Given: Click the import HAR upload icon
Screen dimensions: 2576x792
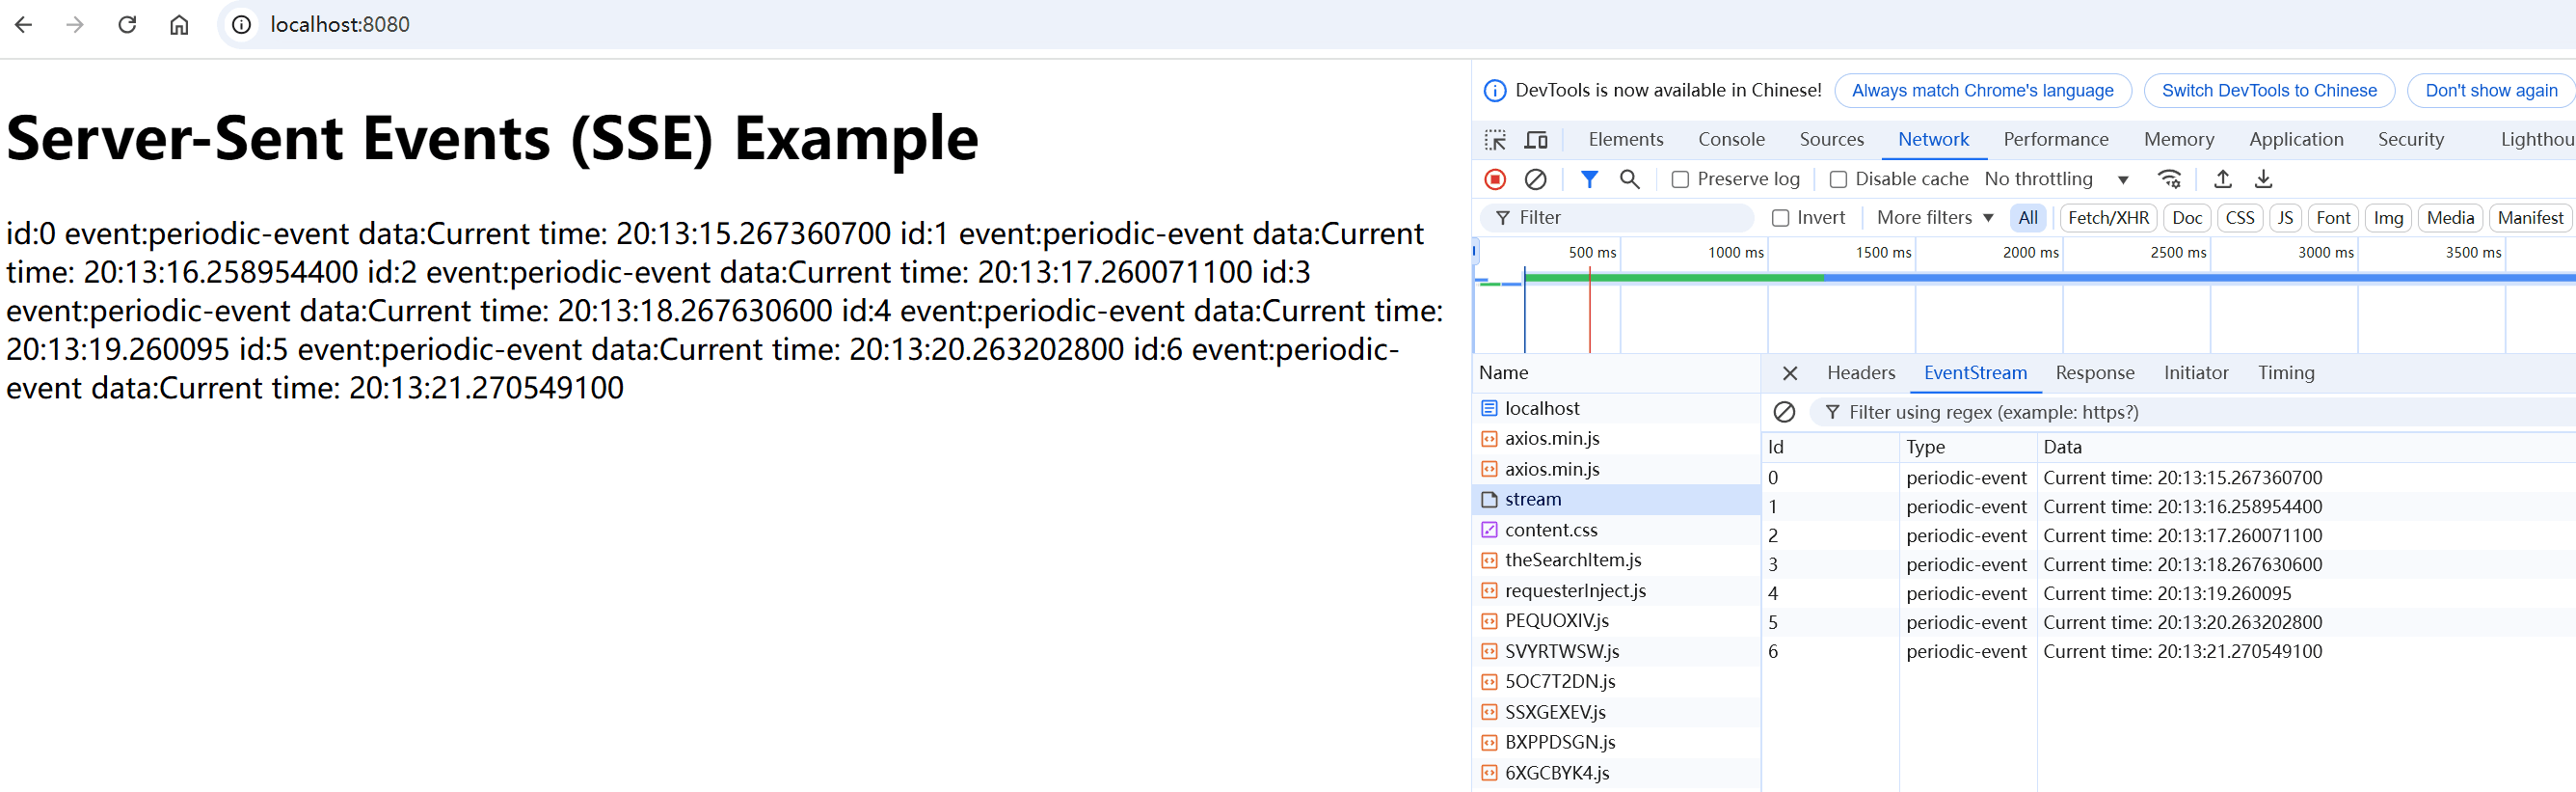Looking at the screenshot, I should coord(2222,179).
